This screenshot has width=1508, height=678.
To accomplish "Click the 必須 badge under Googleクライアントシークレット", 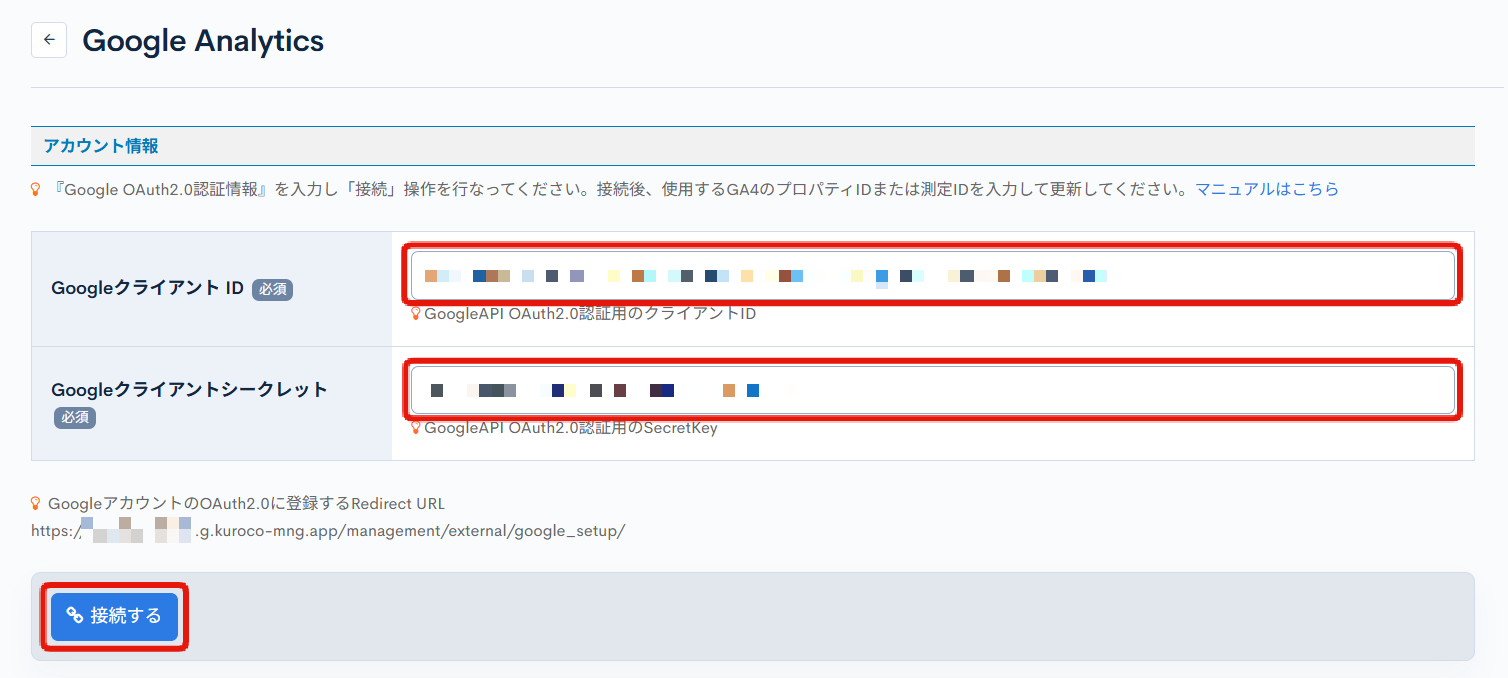I will (x=75, y=417).
